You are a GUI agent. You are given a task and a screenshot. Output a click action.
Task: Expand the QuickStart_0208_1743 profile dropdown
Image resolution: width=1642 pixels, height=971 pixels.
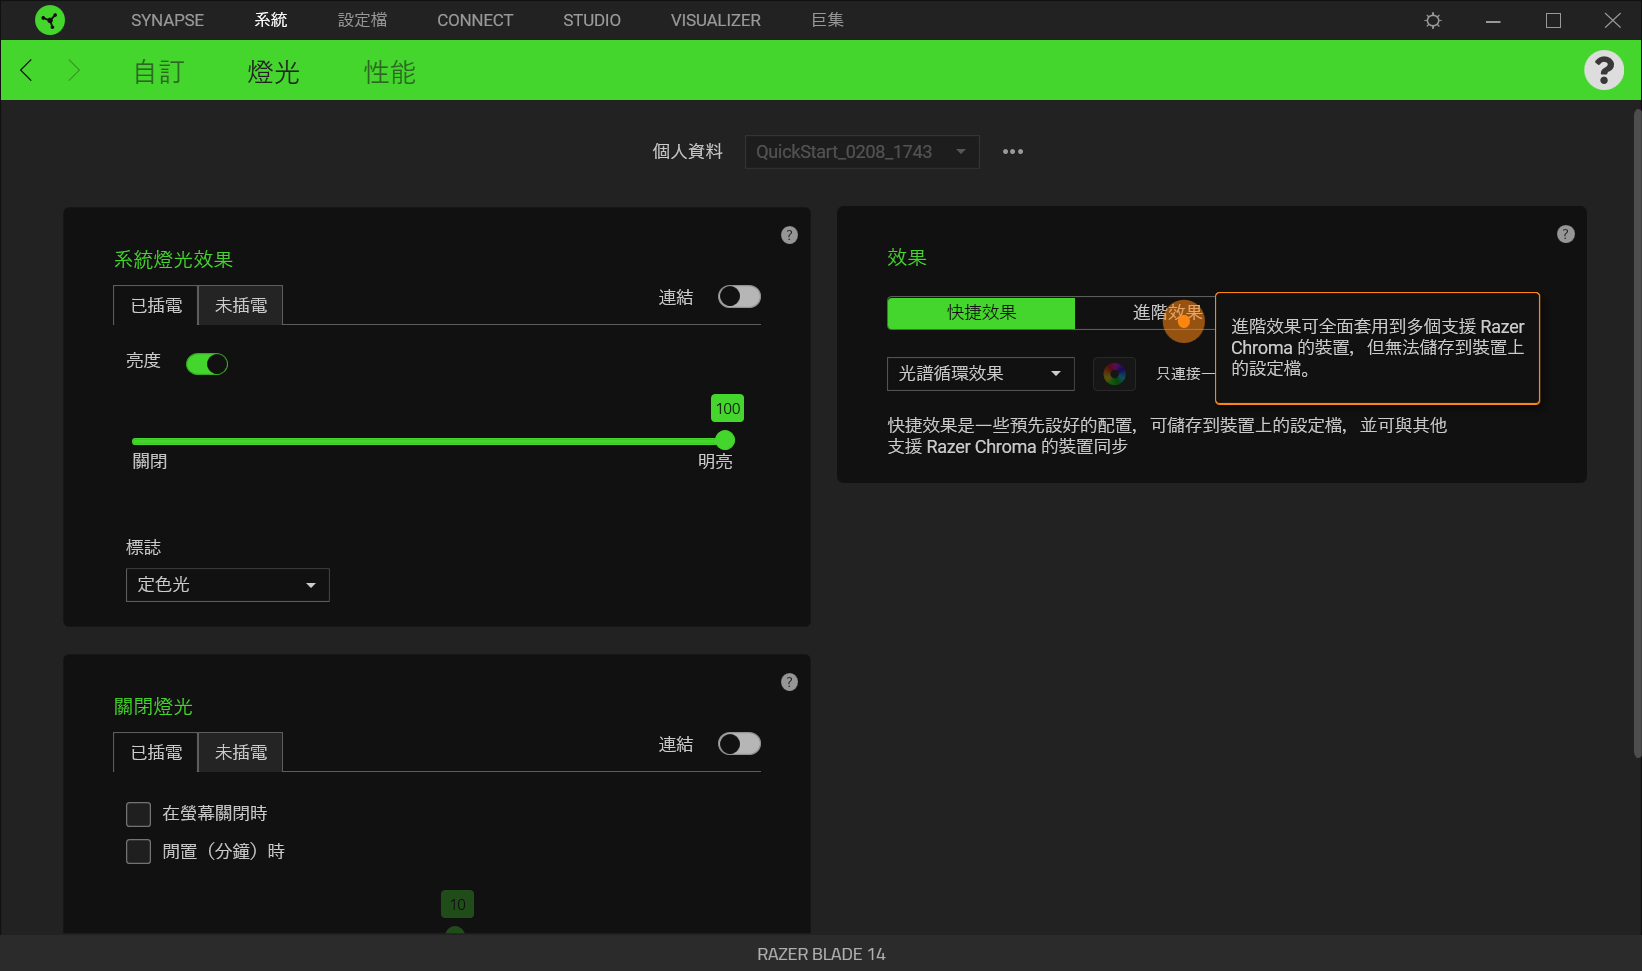pos(861,152)
